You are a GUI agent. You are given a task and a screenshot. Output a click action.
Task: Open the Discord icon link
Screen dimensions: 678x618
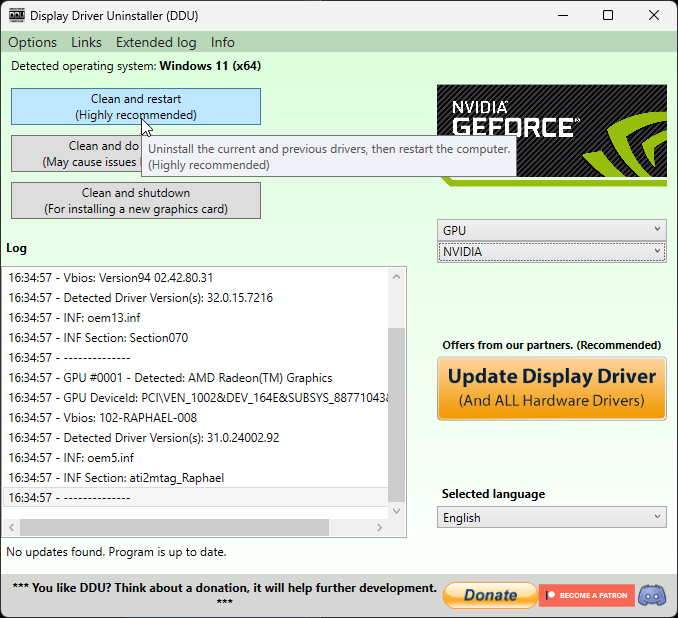click(x=652, y=596)
